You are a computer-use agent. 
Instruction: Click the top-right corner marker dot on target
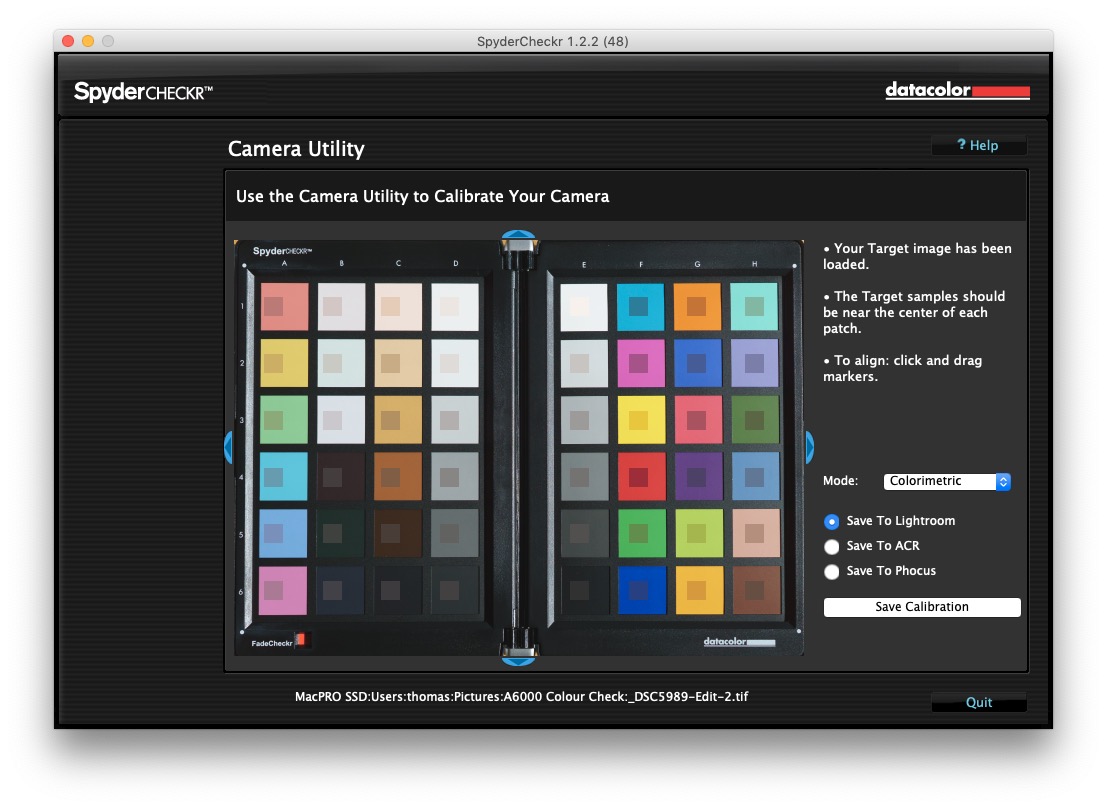click(x=794, y=265)
